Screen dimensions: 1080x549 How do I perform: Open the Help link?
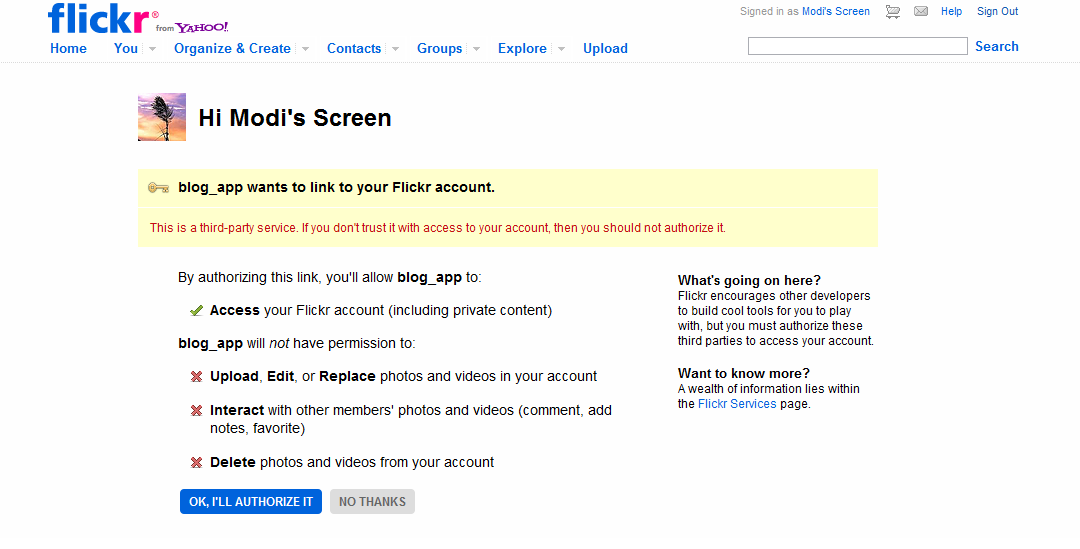951,11
